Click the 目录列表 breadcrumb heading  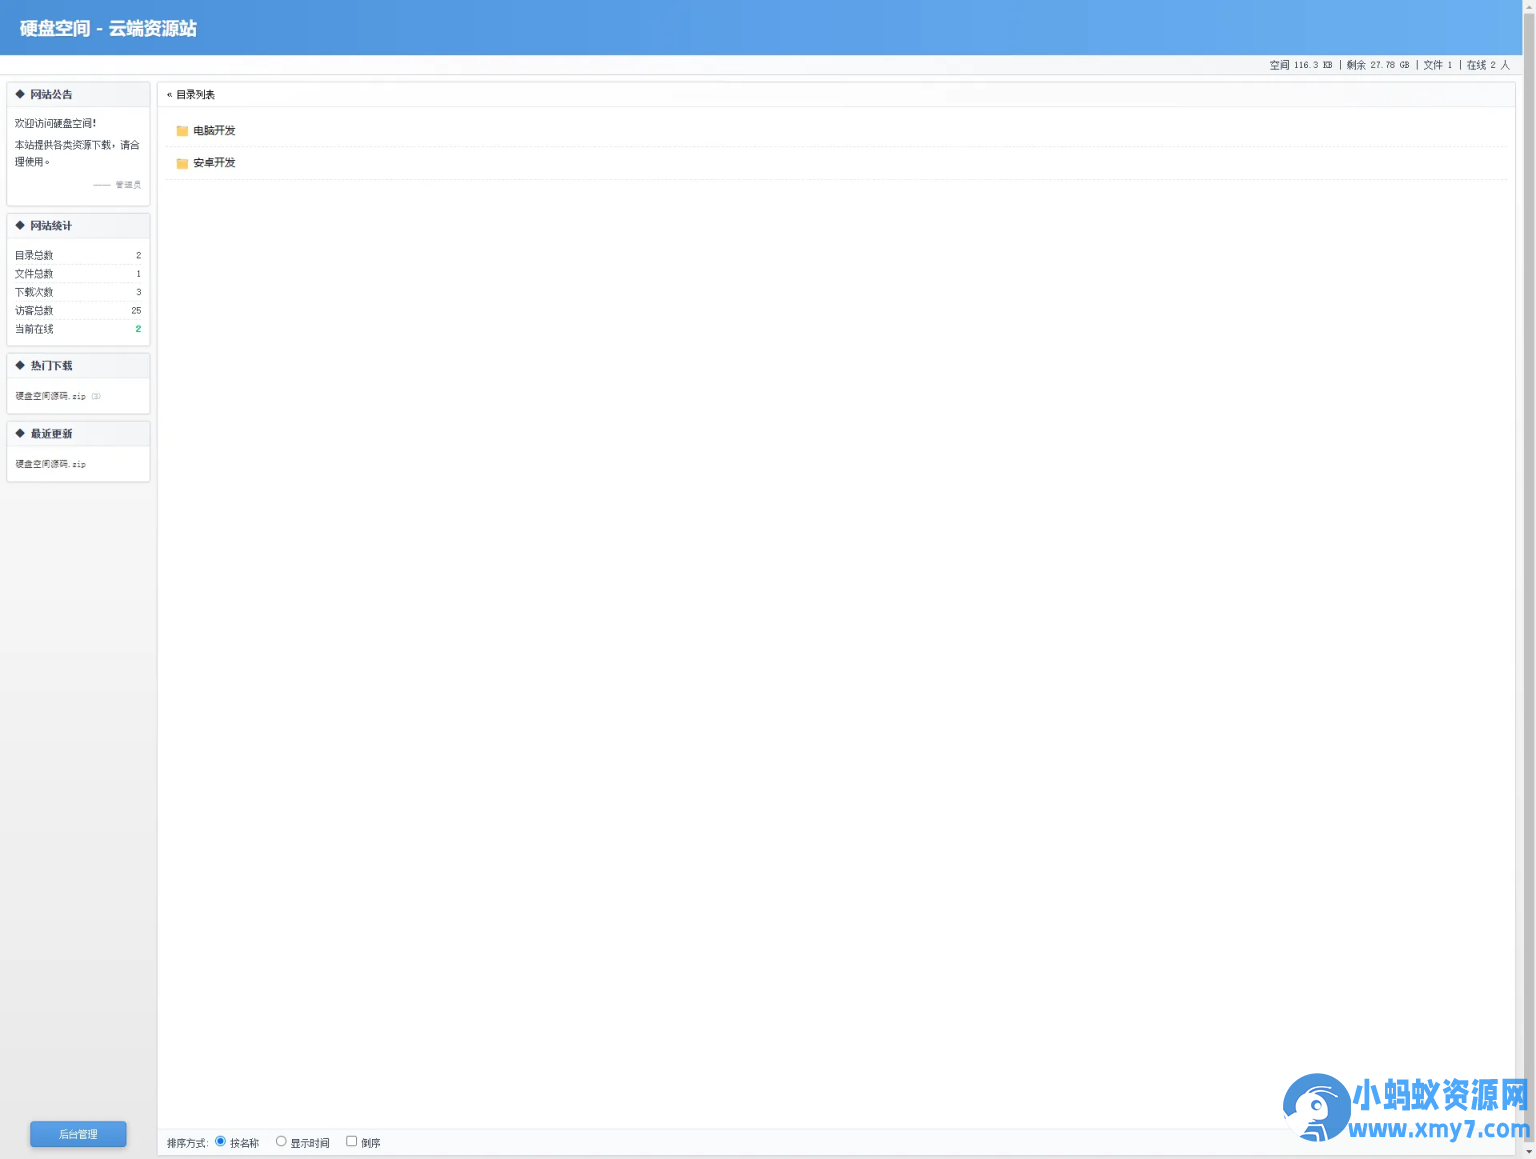coord(196,95)
